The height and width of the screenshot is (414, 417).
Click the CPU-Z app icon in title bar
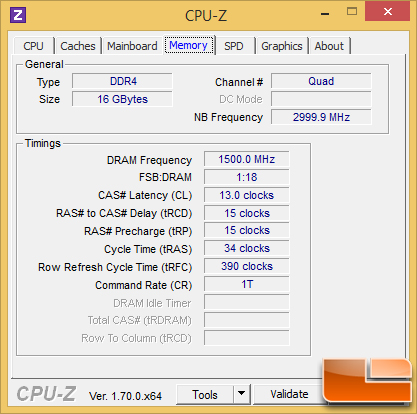pyautogui.click(x=18, y=15)
